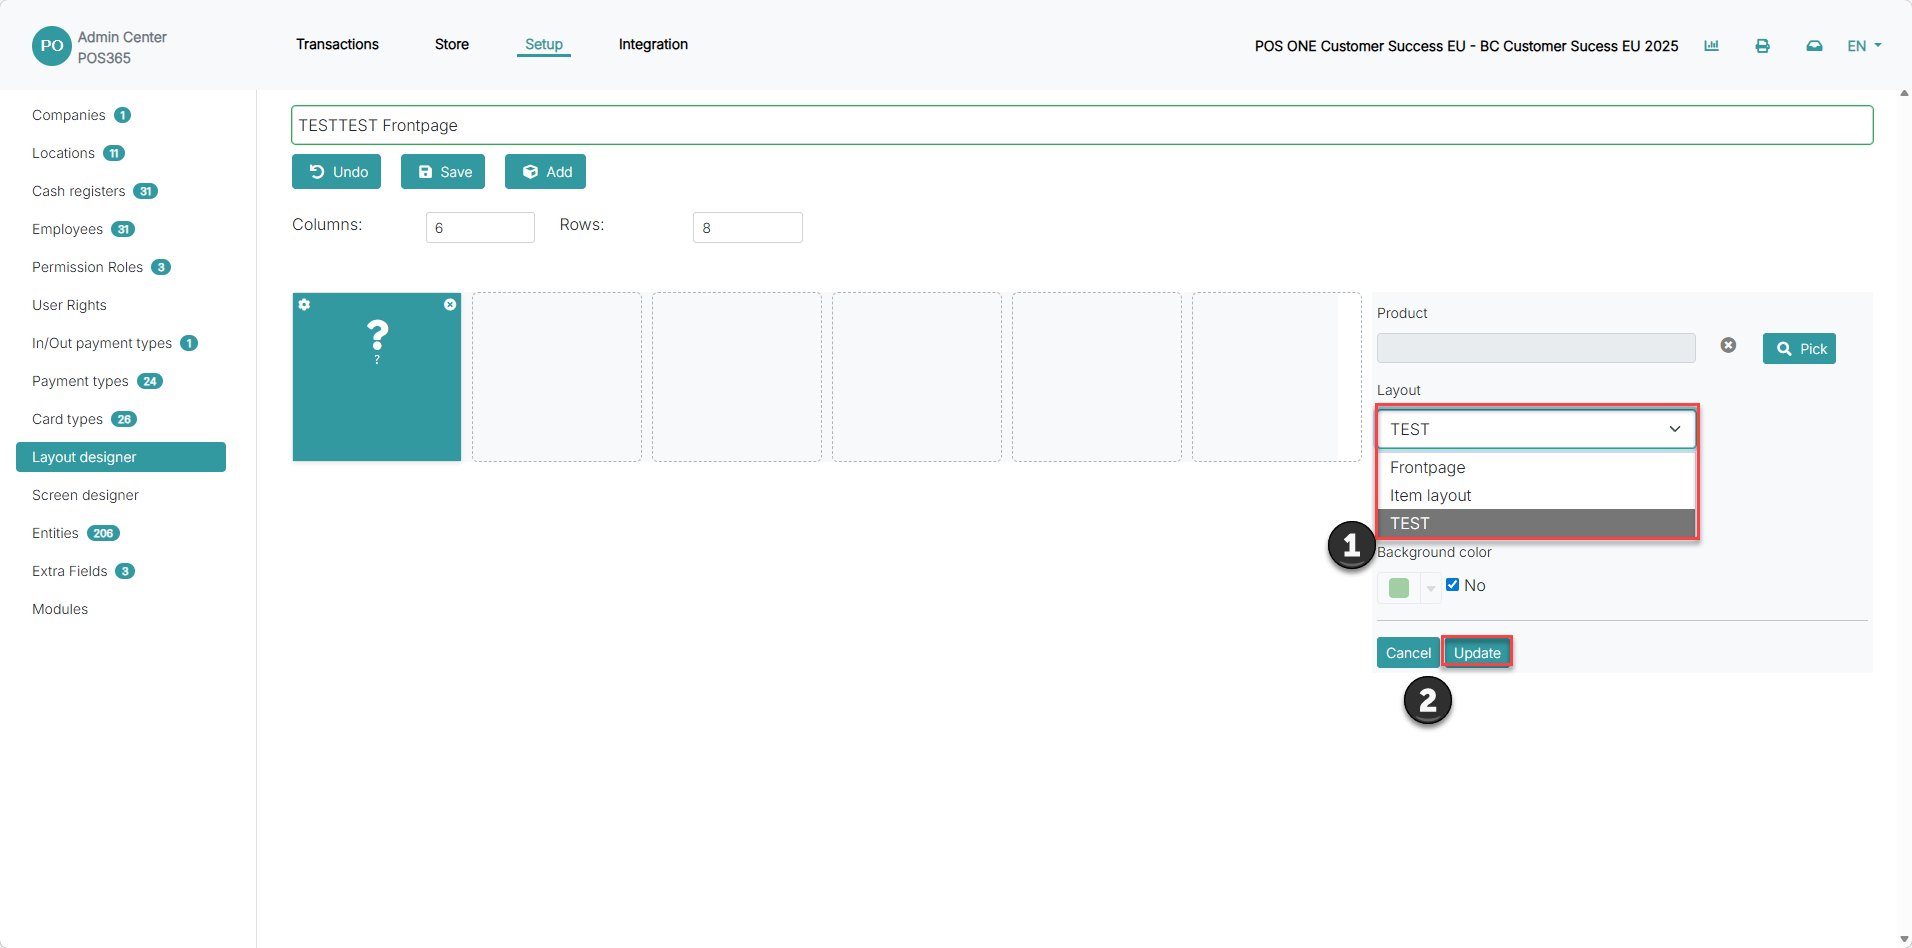1912x948 pixels.
Task: Select Layout designer in the sidebar
Action: pyautogui.click(x=121, y=457)
